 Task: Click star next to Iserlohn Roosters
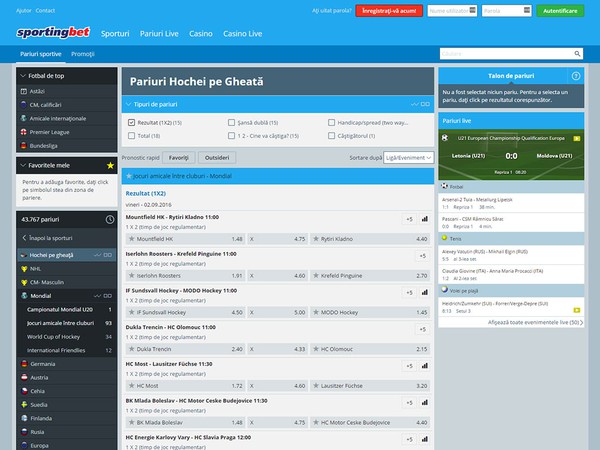132,276
